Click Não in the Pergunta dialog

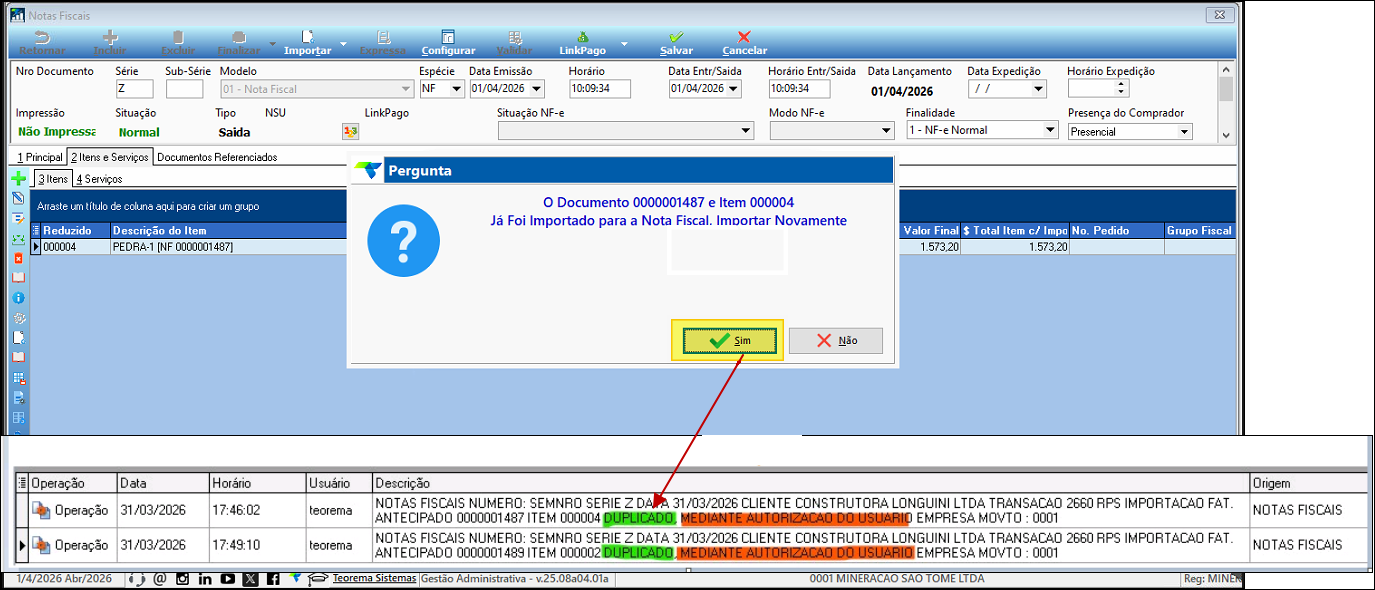point(836,340)
